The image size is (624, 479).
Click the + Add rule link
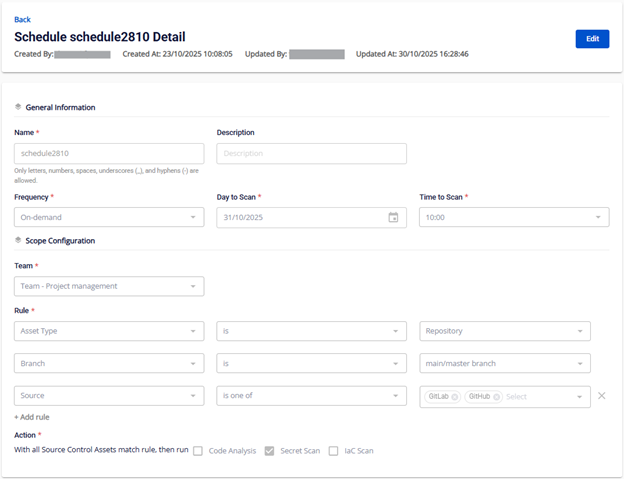[x=32, y=416]
